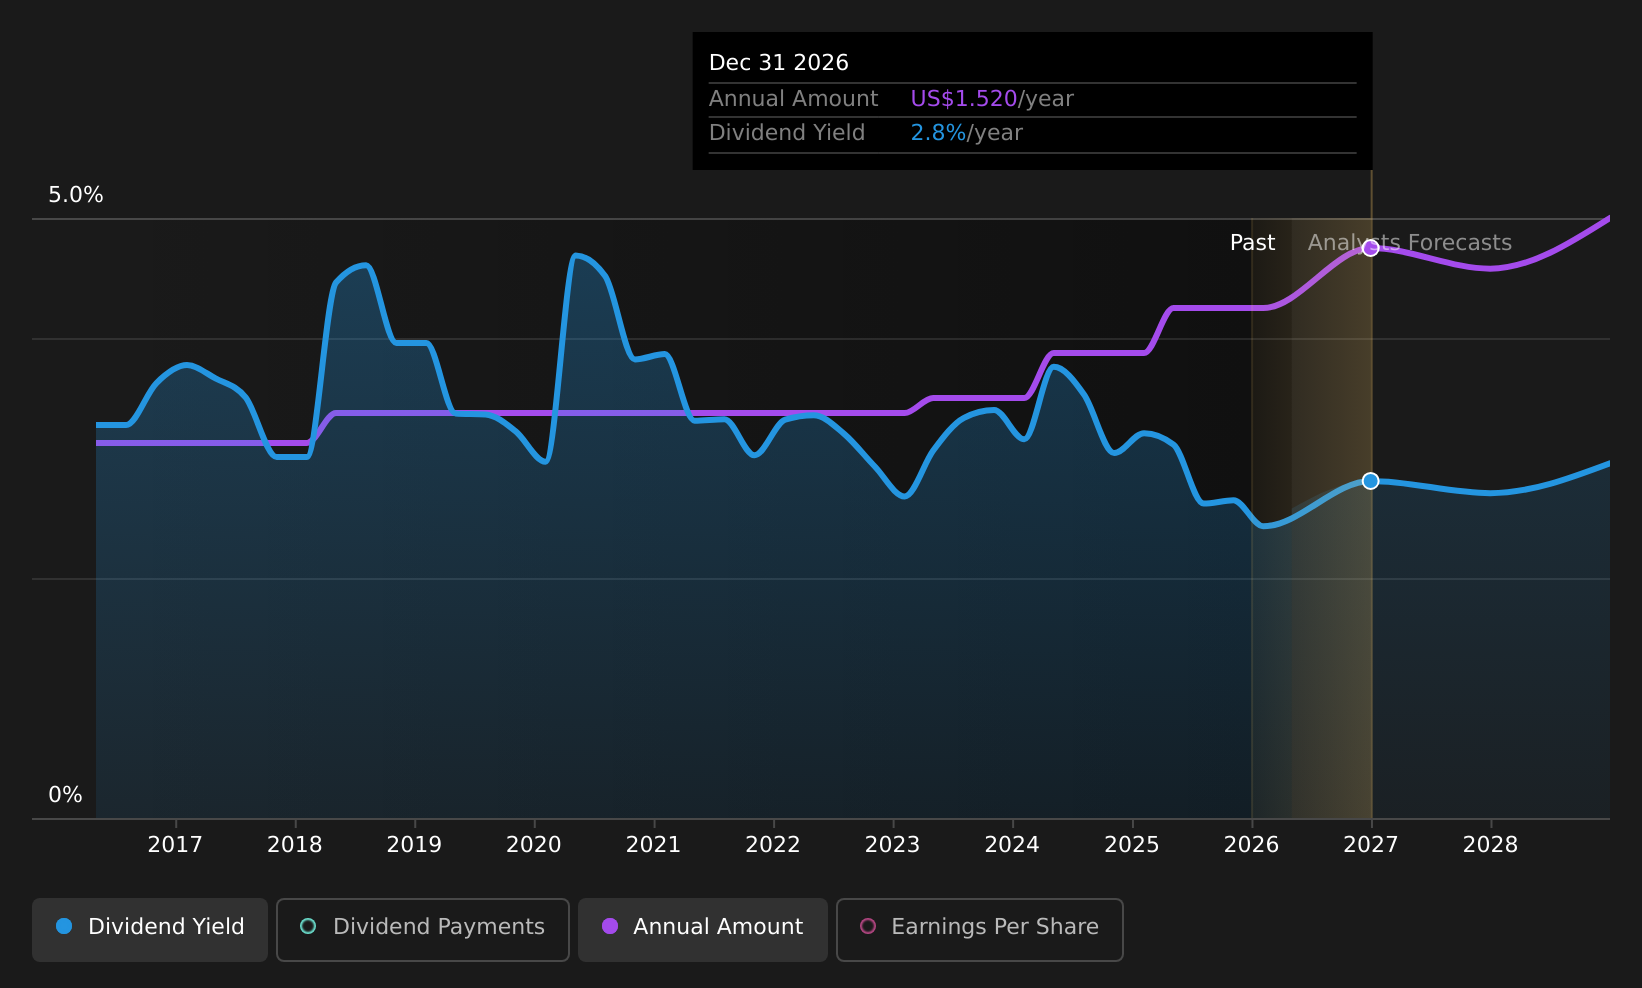Toggle the Dividend Yield legend series
This screenshot has height=988, width=1642.
click(x=150, y=929)
